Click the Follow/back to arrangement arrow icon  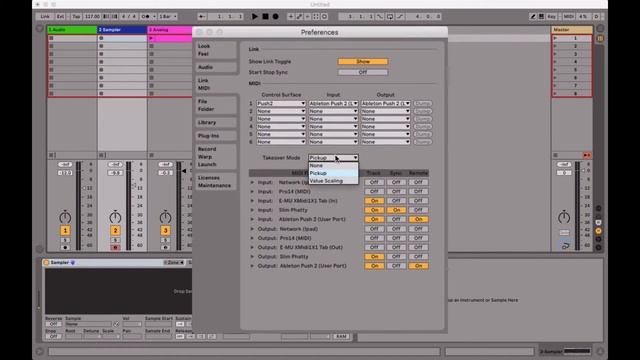coord(202,16)
